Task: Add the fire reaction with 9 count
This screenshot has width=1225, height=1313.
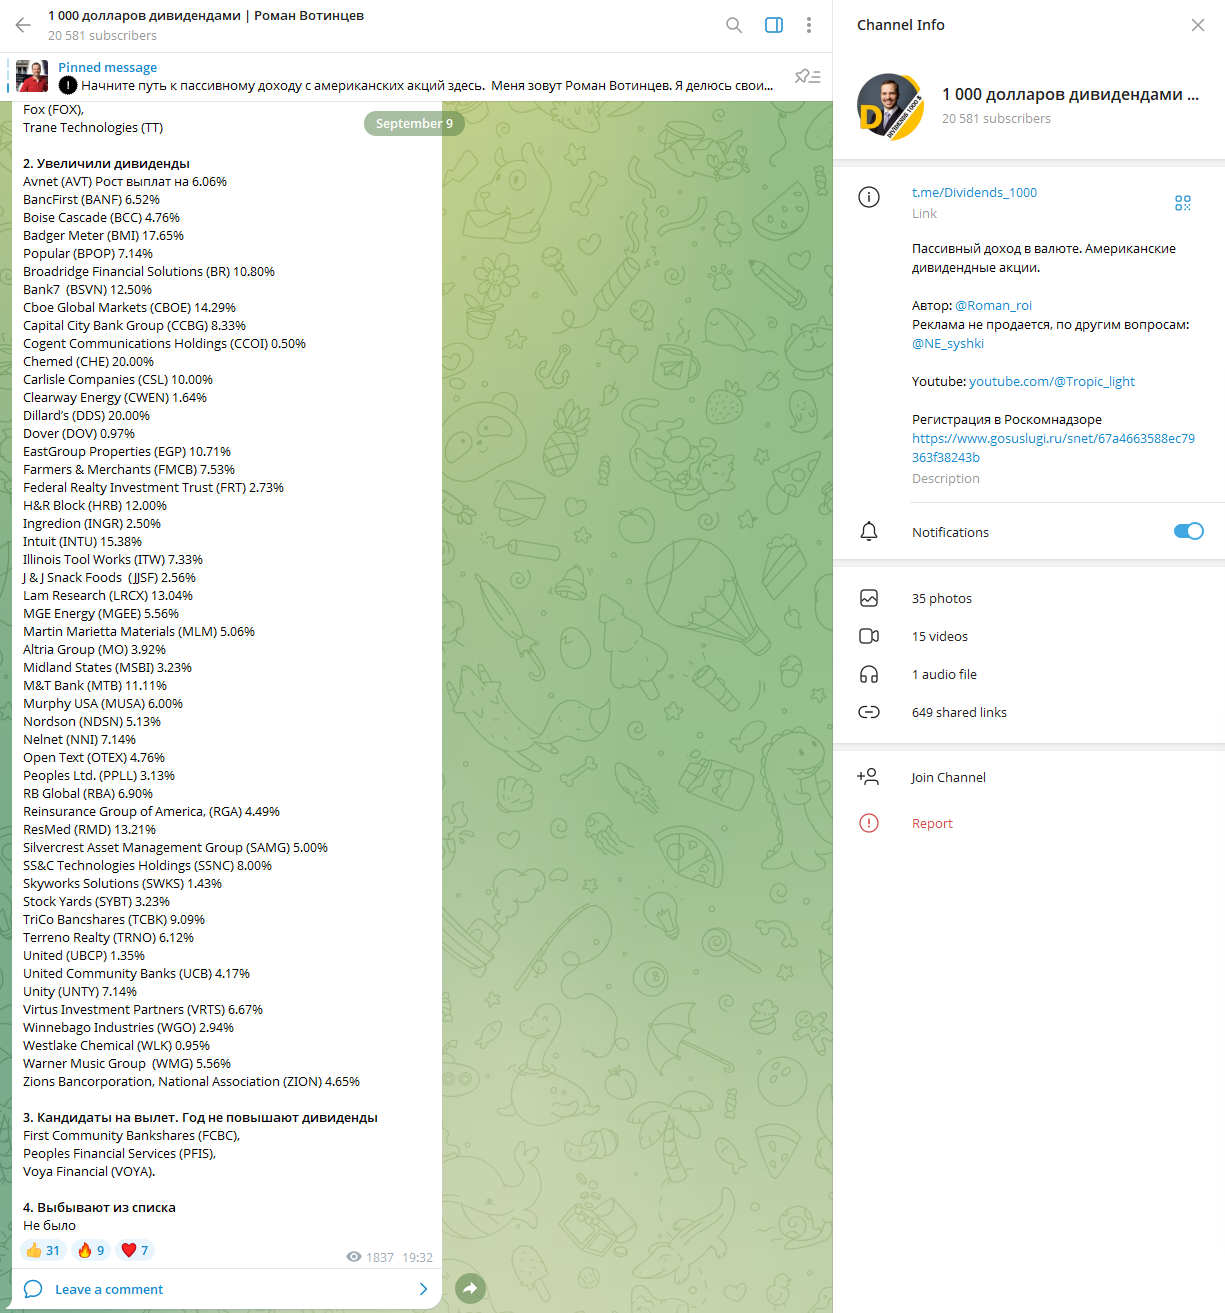Action: pos(91,1250)
